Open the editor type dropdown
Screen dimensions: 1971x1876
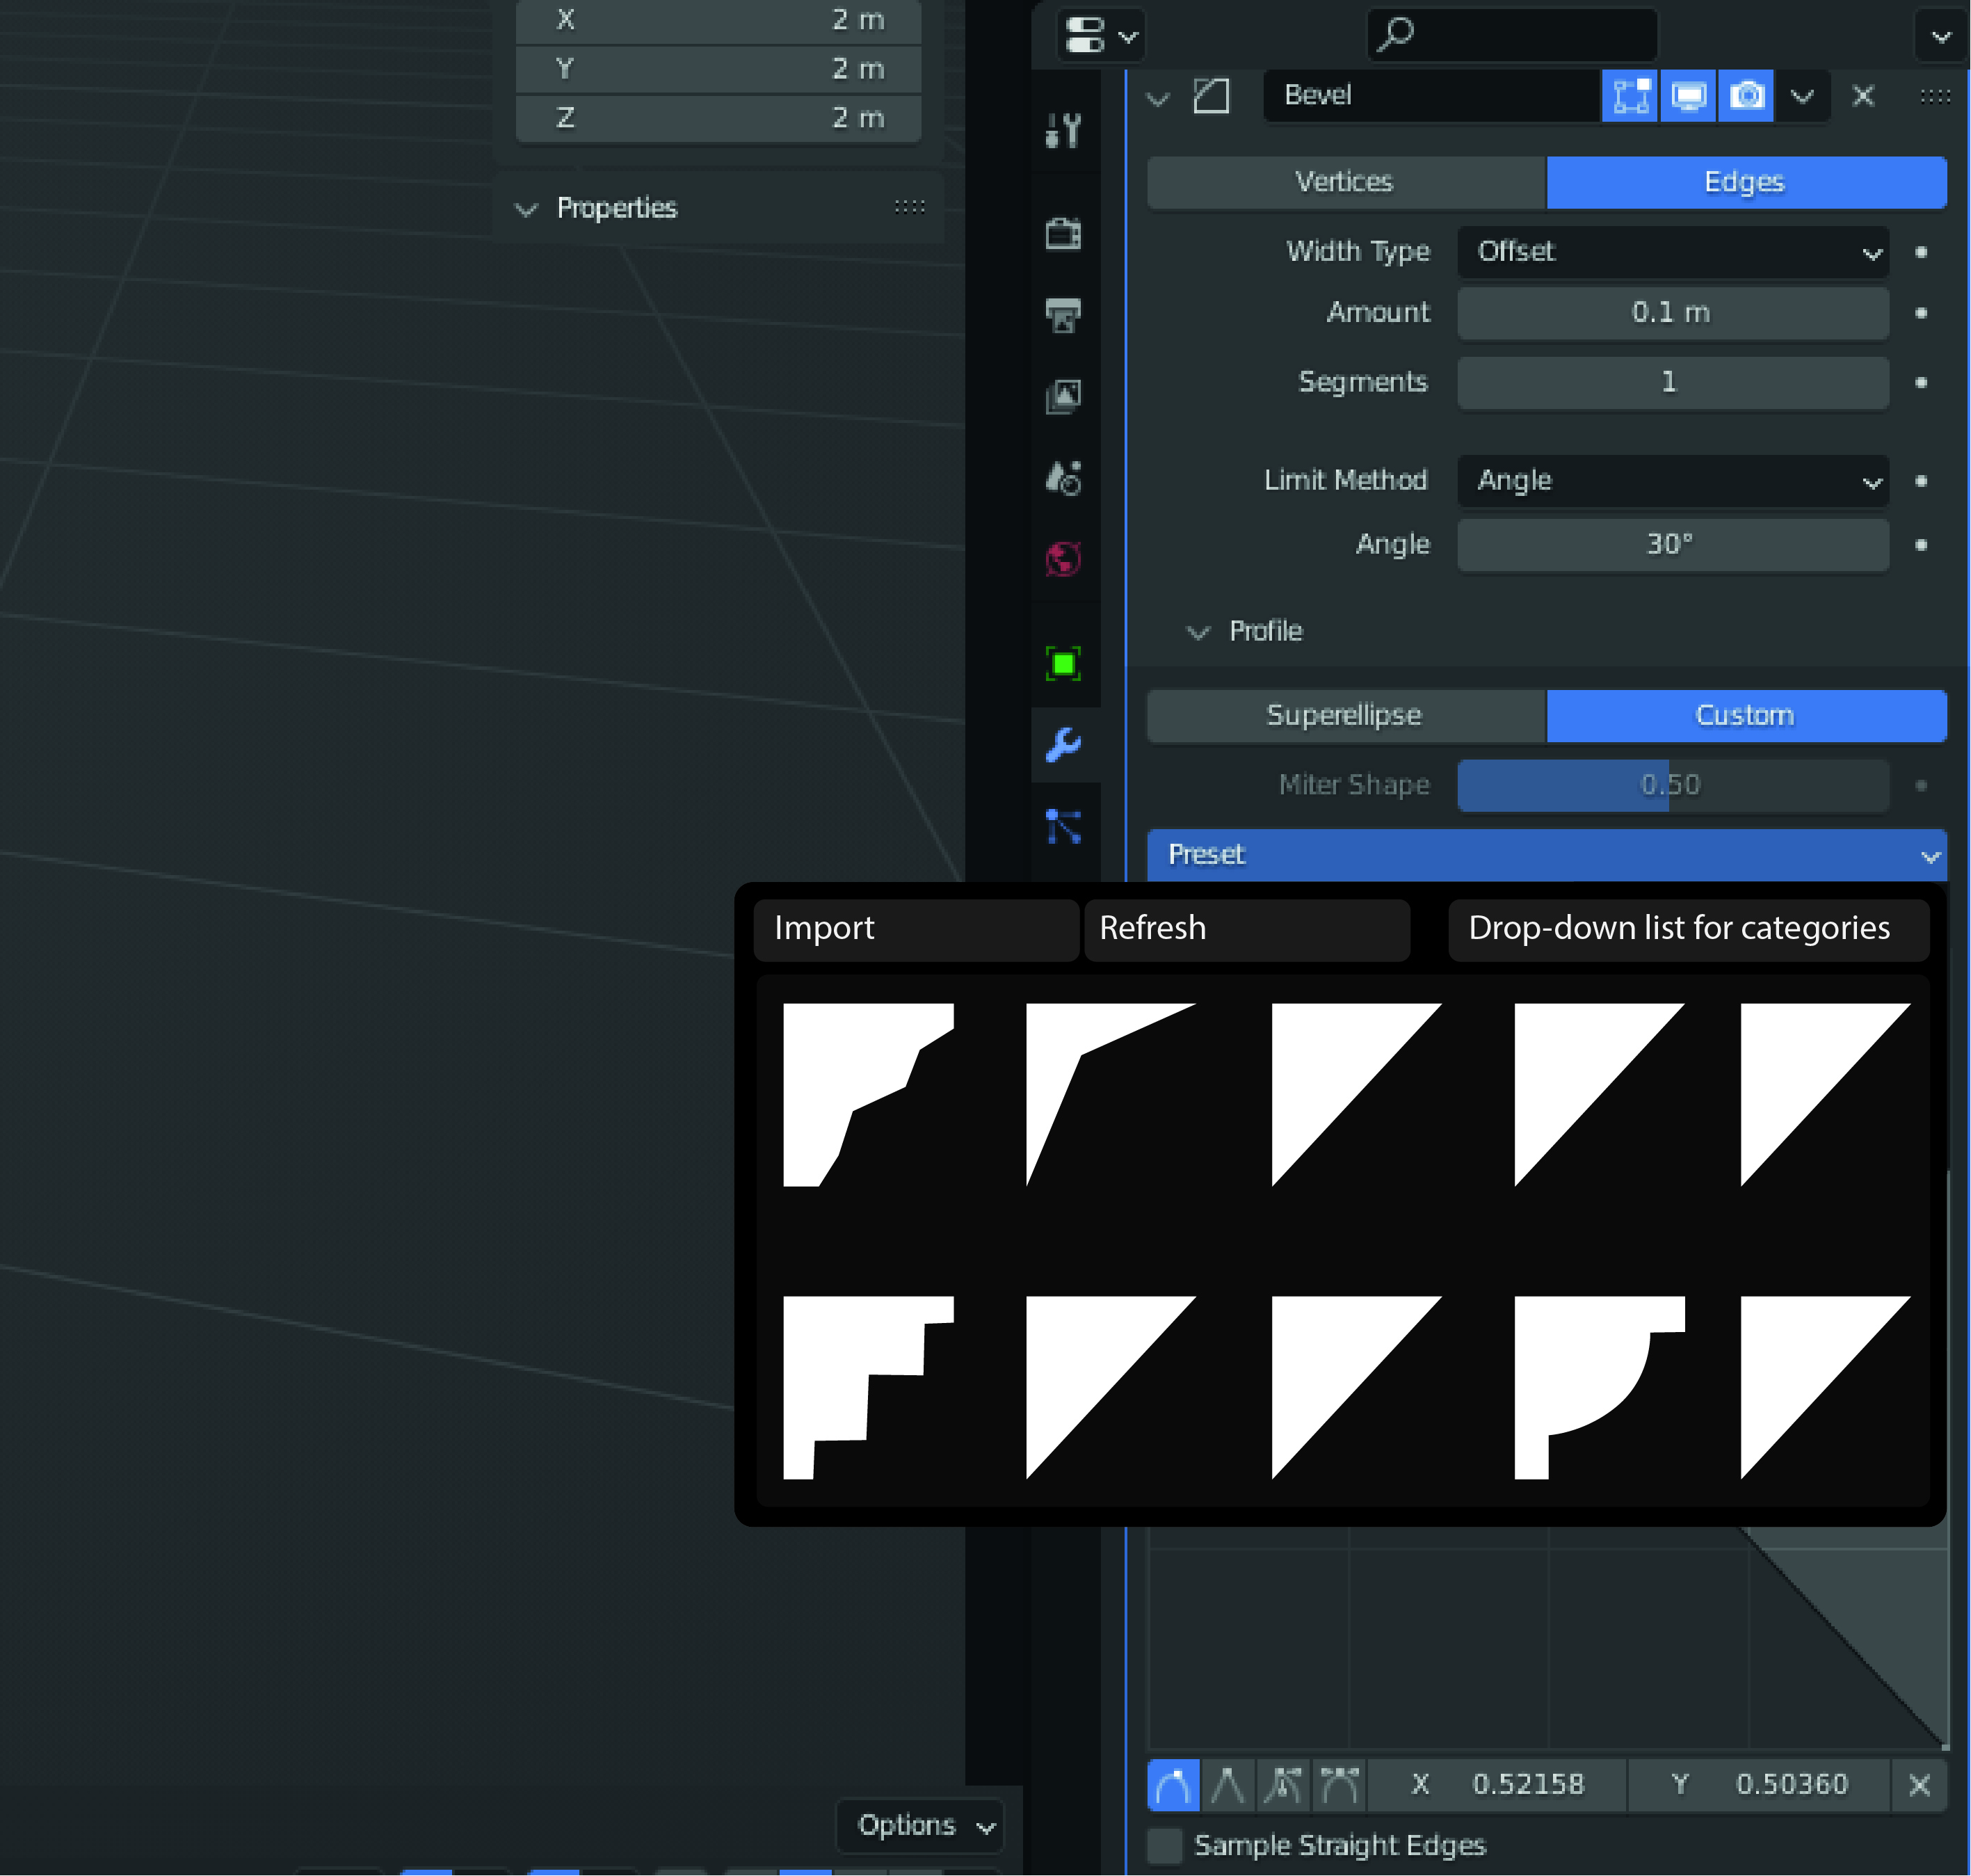click(x=1100, y=35)
